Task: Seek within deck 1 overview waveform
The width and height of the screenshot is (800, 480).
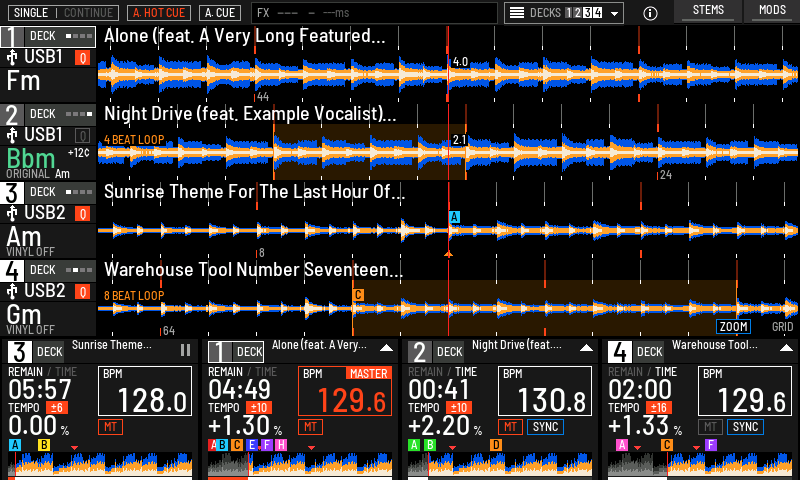Action: coord(300,465)
